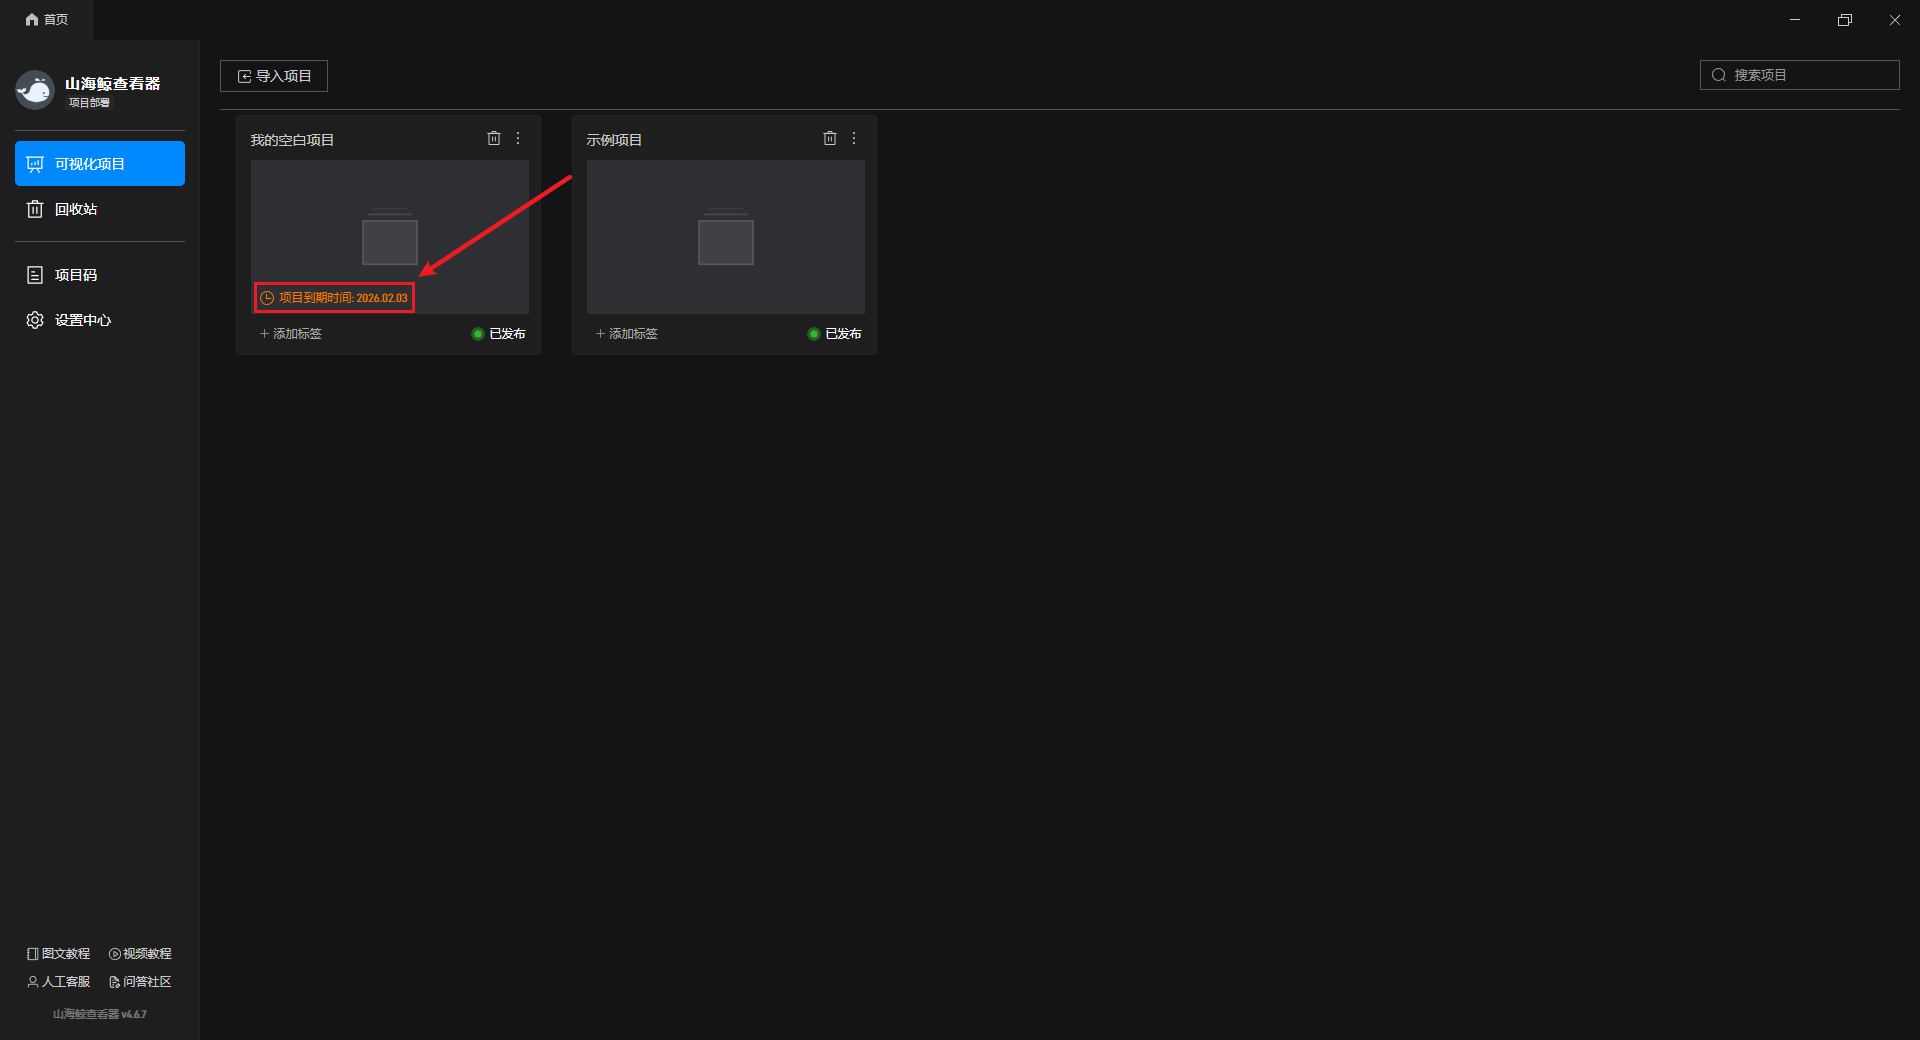Screen dimensions: 1920x1040
Task: Delete the 我的空白项目 project via trash icon
Action: [494, 139]
